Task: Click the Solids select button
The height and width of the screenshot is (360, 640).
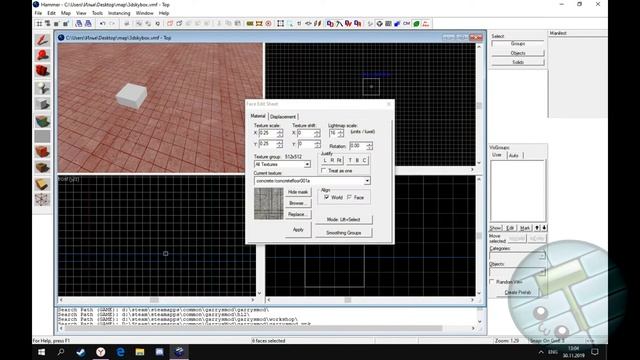Action: (x=518, y=62)
